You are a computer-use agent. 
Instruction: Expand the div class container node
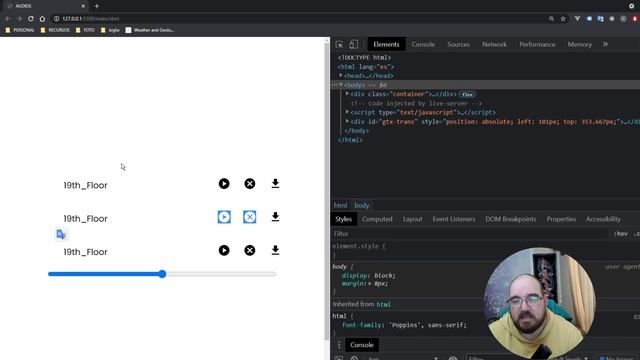coord(347,94)
